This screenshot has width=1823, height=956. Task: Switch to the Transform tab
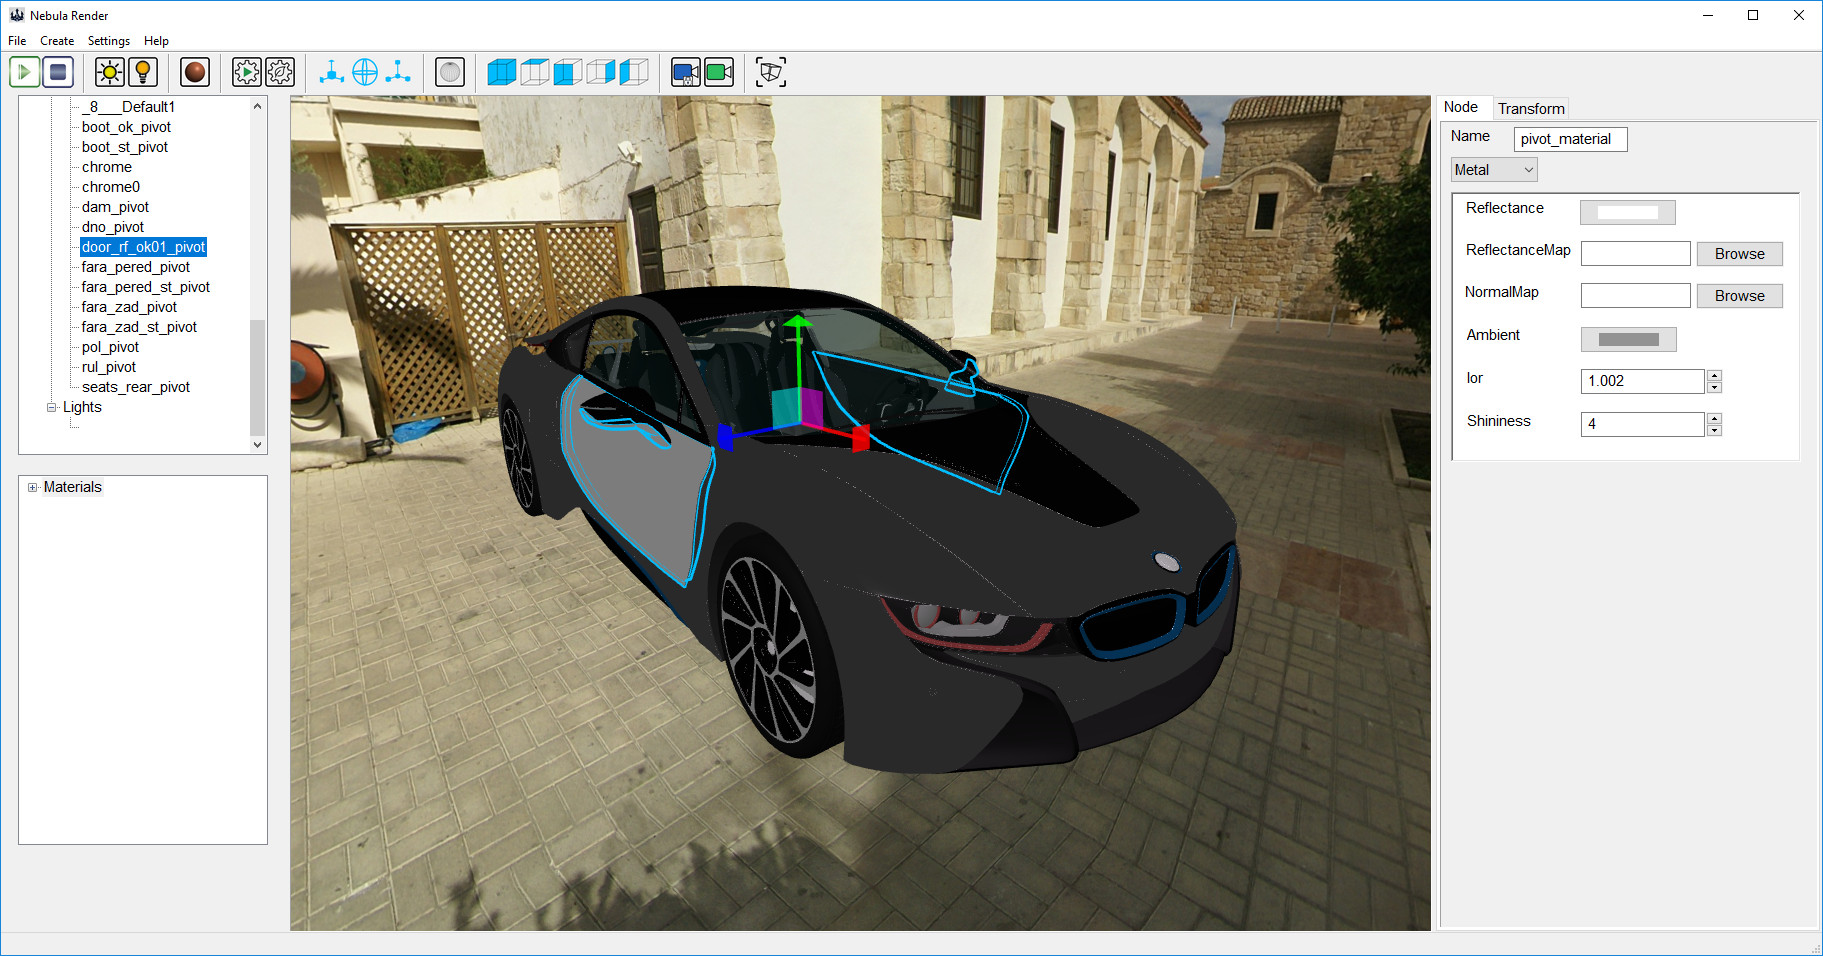point(1531,109)
